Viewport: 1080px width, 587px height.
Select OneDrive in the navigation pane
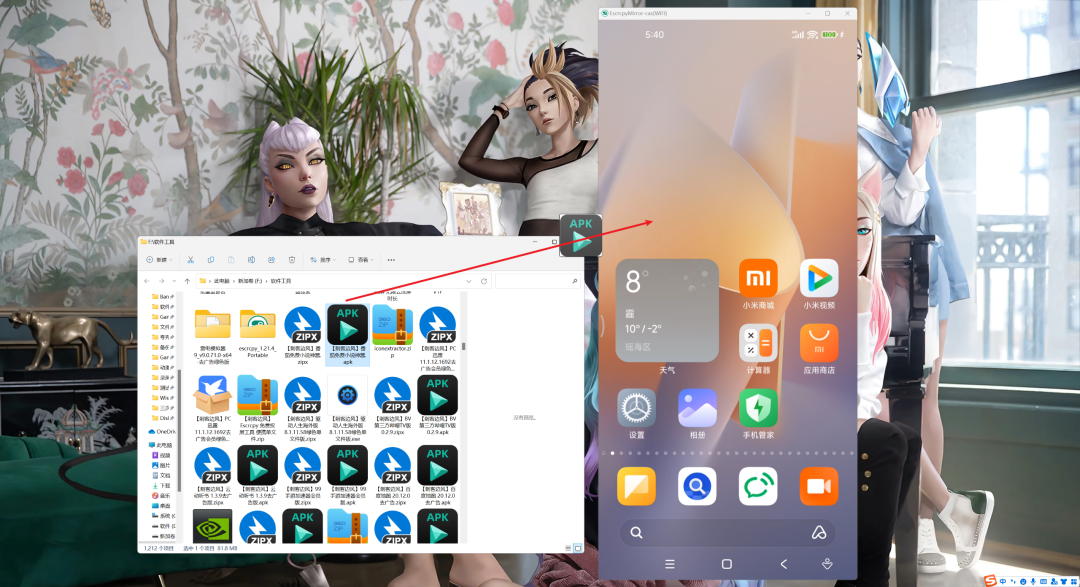(x=163, y=431)
